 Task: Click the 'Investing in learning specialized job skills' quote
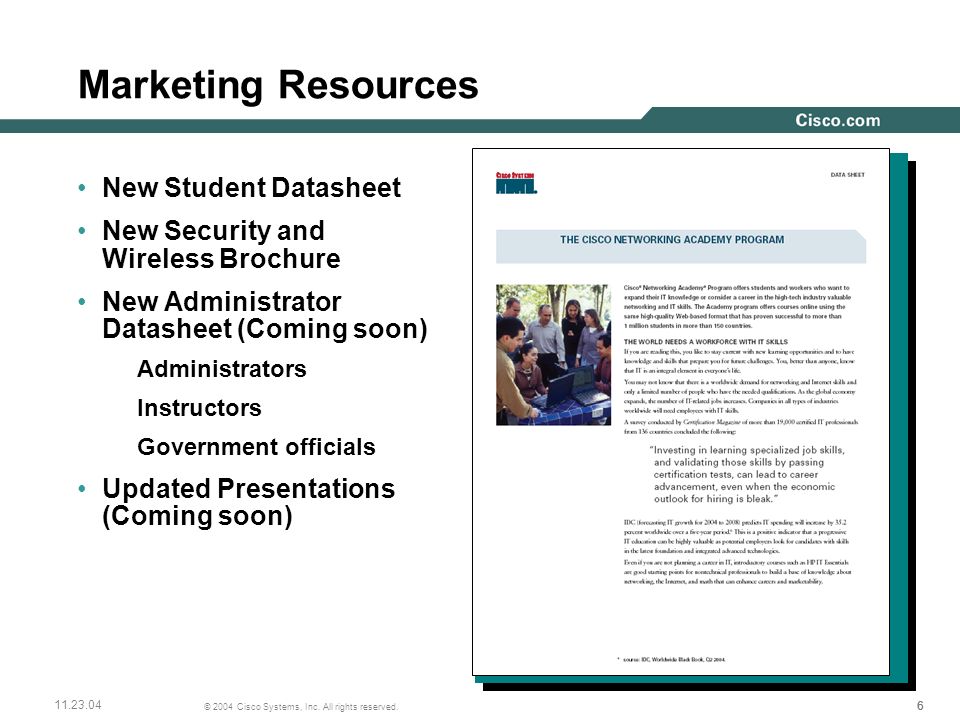pos(746,474)
